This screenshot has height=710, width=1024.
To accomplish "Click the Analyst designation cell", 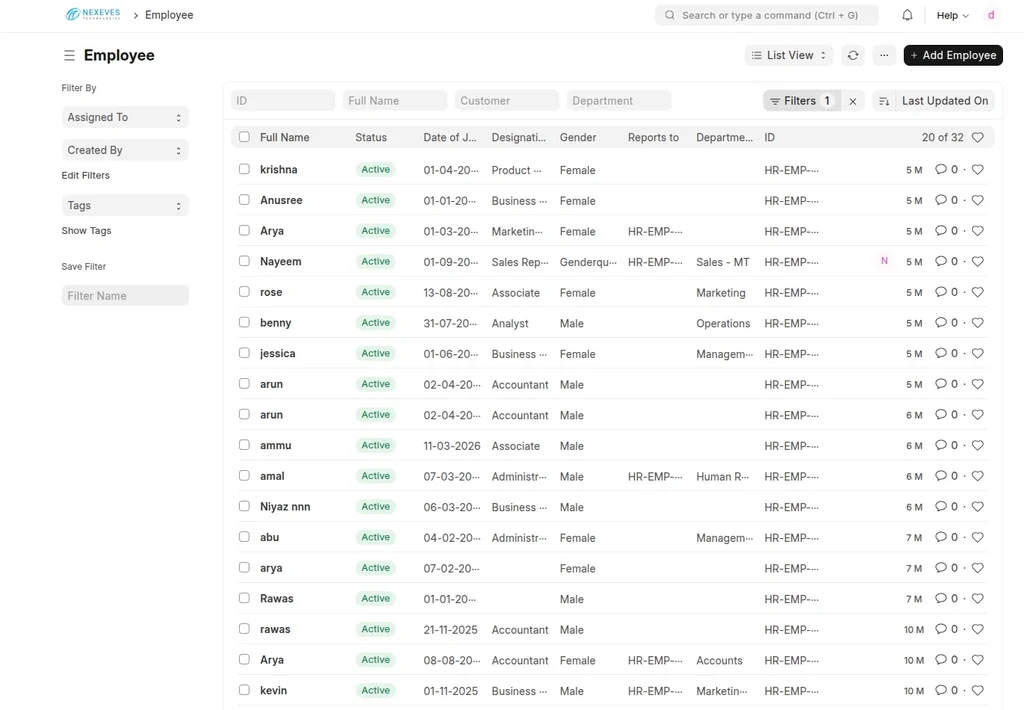I will click(510, 323).
